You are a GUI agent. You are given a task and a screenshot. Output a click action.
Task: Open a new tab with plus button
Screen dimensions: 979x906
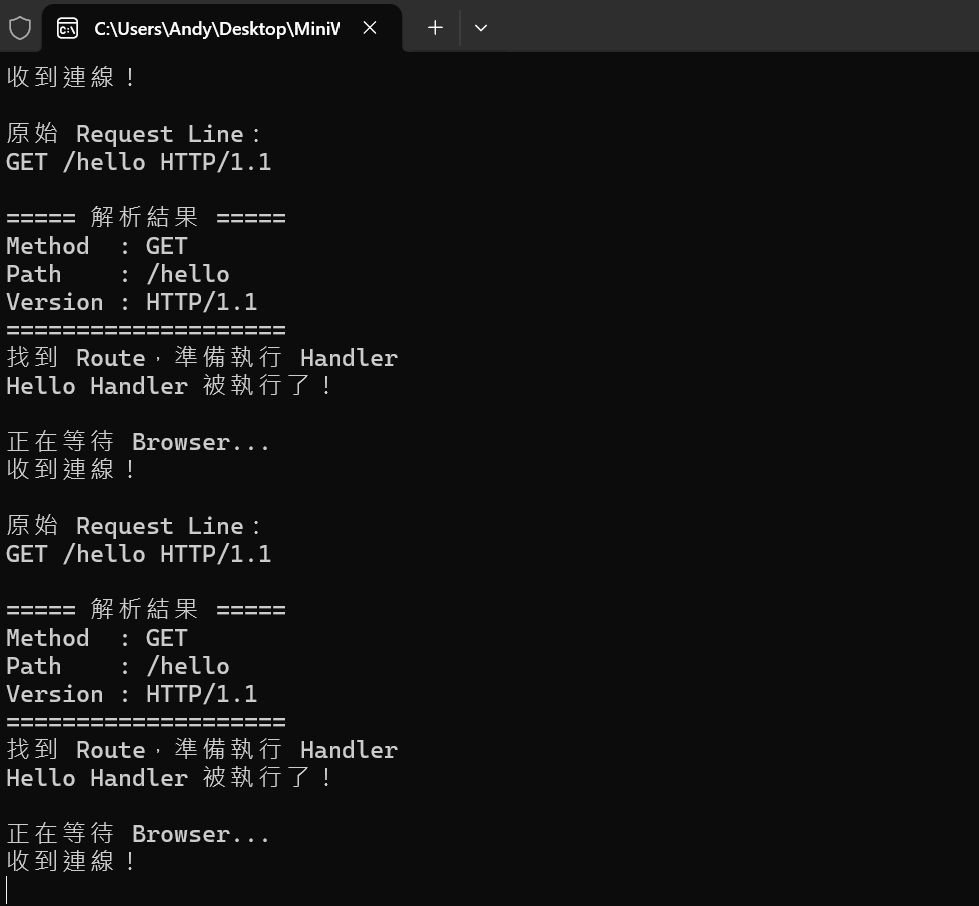coord(435,27)
